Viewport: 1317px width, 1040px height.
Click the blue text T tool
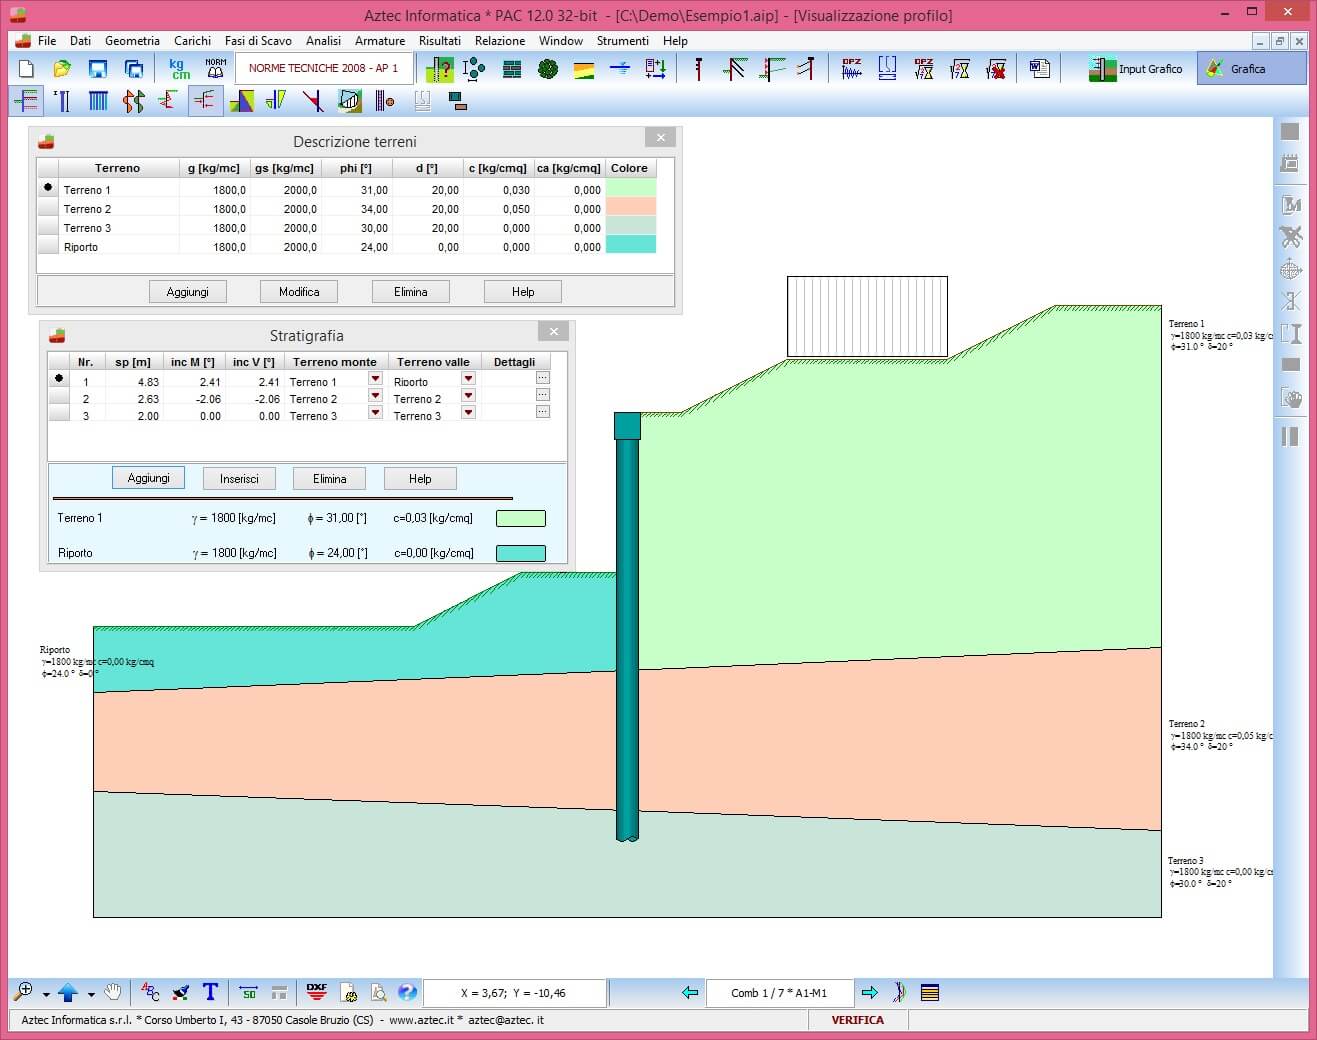tap(210, 992)
